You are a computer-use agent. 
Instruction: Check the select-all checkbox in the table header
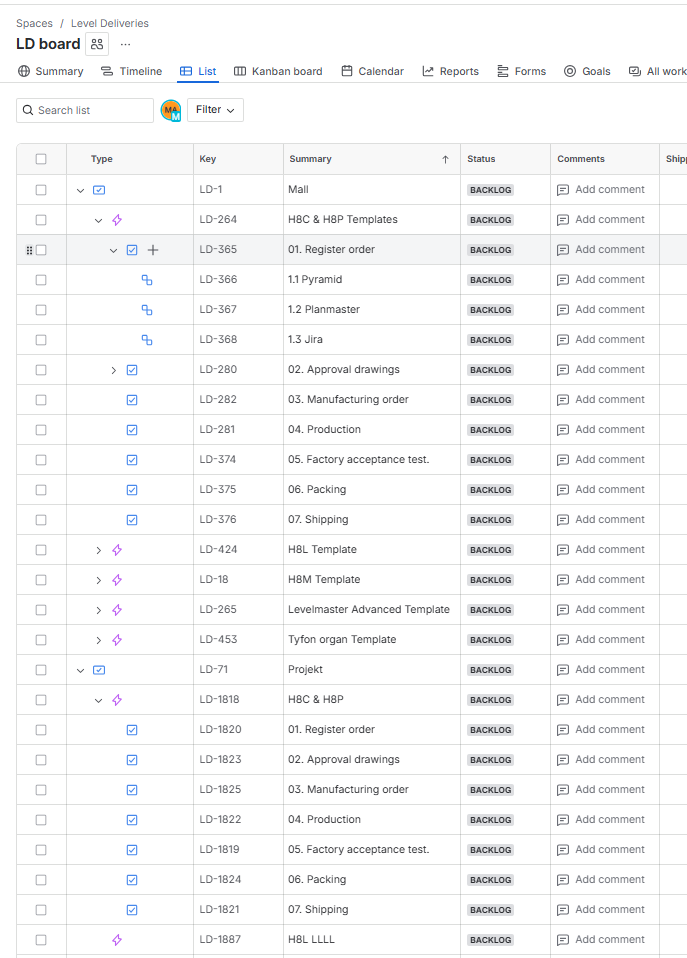[x=41, y=158]
